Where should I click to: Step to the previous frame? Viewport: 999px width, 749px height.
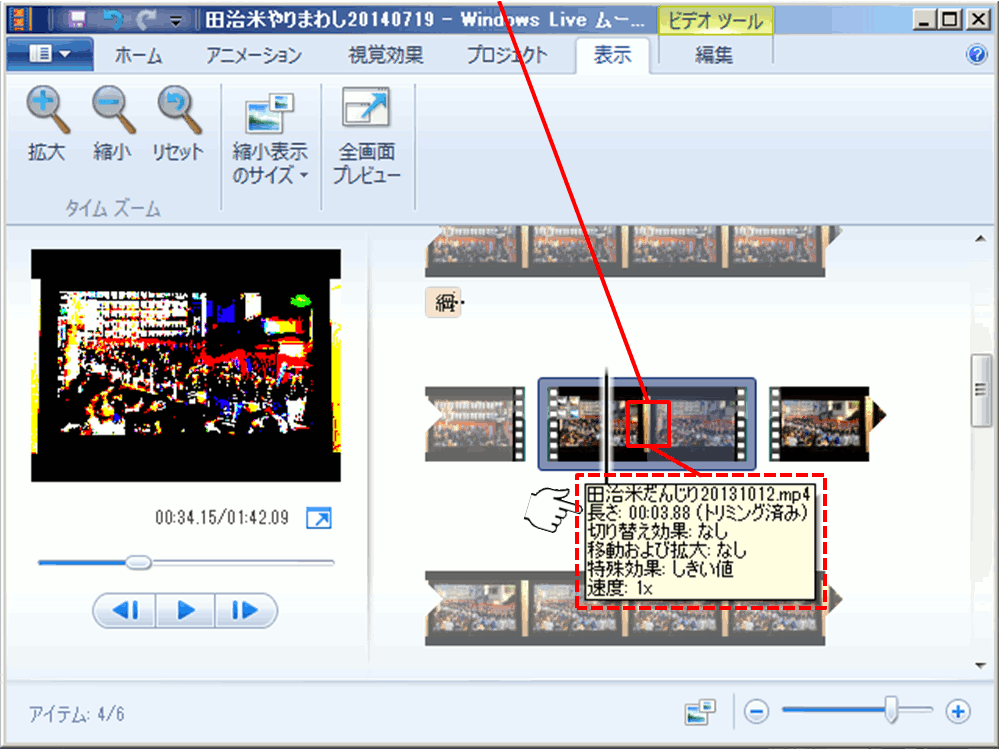point(124,610)
